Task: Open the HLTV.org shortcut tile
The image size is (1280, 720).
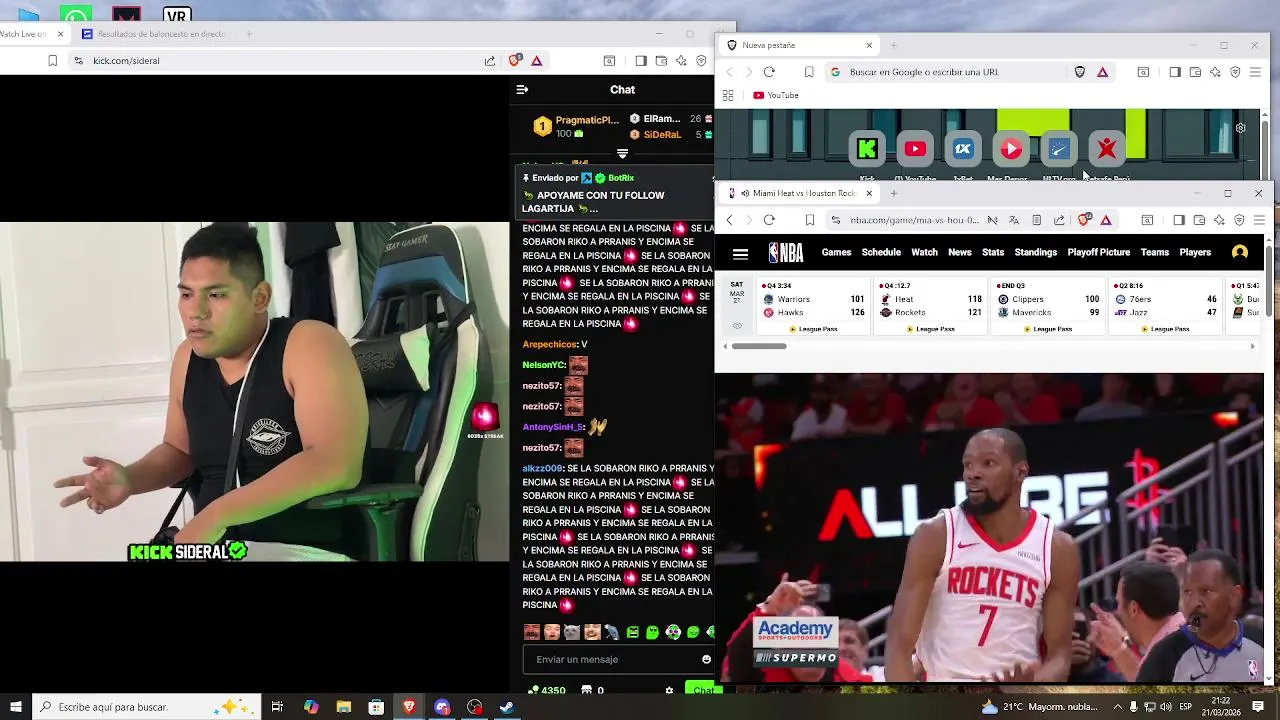Action: (x=1059, y=149)
